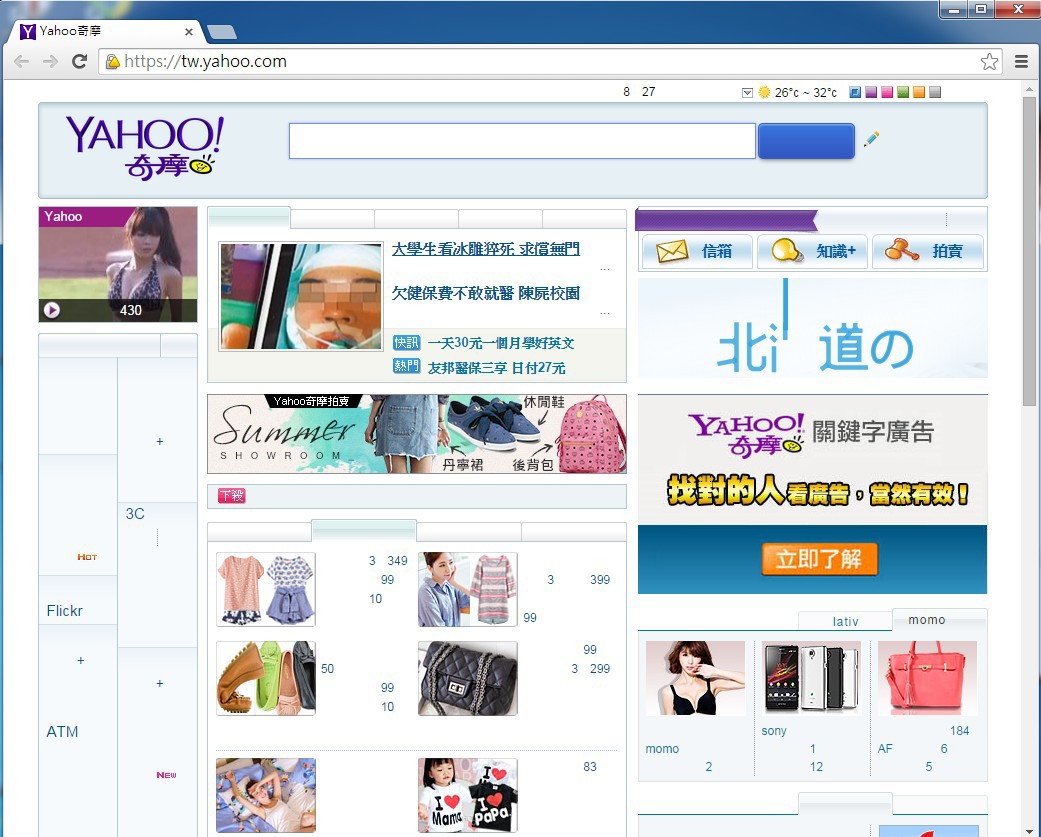Expand the dropdown arrow beside the weather
This screenshot has height=837, width=1041.
747,92
